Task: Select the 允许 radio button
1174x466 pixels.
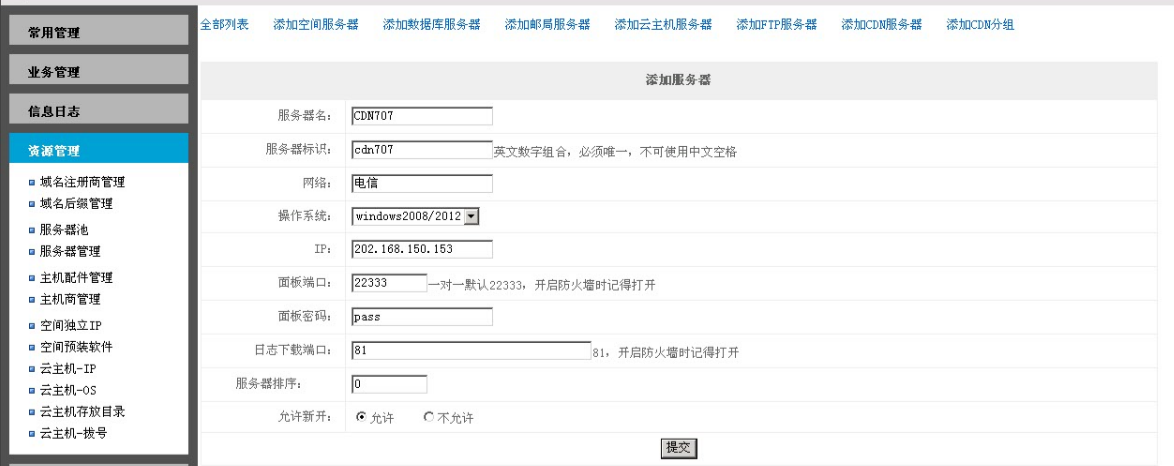Action: coord(361,417)
